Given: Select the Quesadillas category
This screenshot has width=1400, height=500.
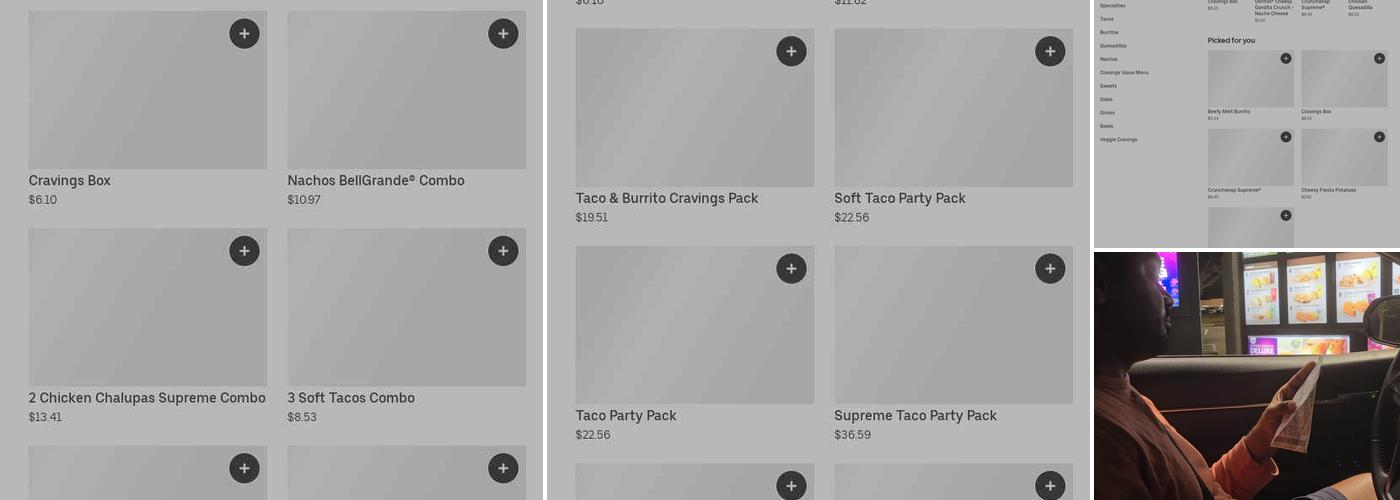Looking at the screenshot, I should [x=1113, y=46].
